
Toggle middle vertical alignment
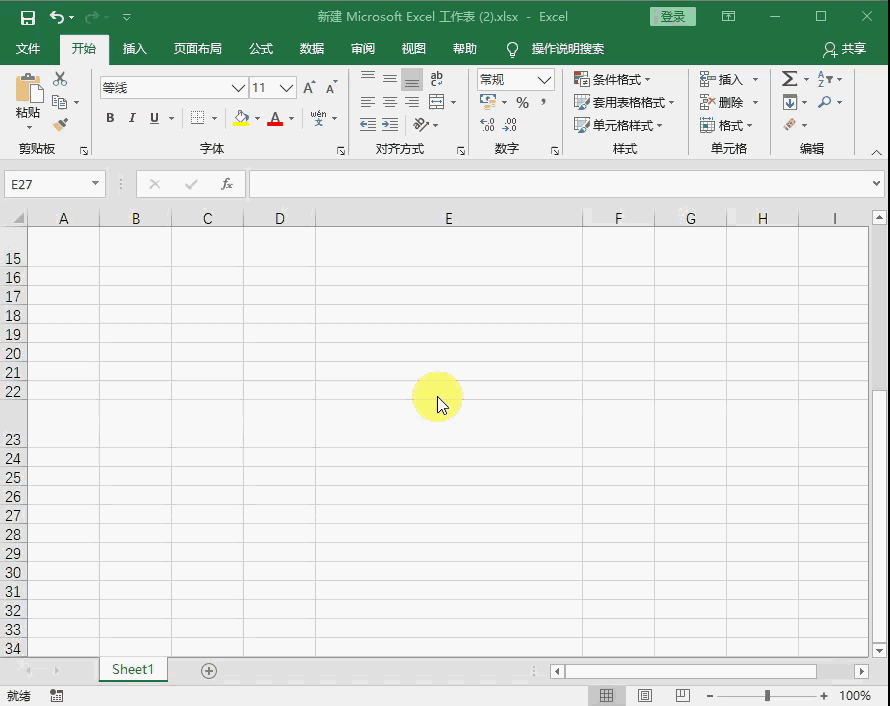tap(390, 79)
